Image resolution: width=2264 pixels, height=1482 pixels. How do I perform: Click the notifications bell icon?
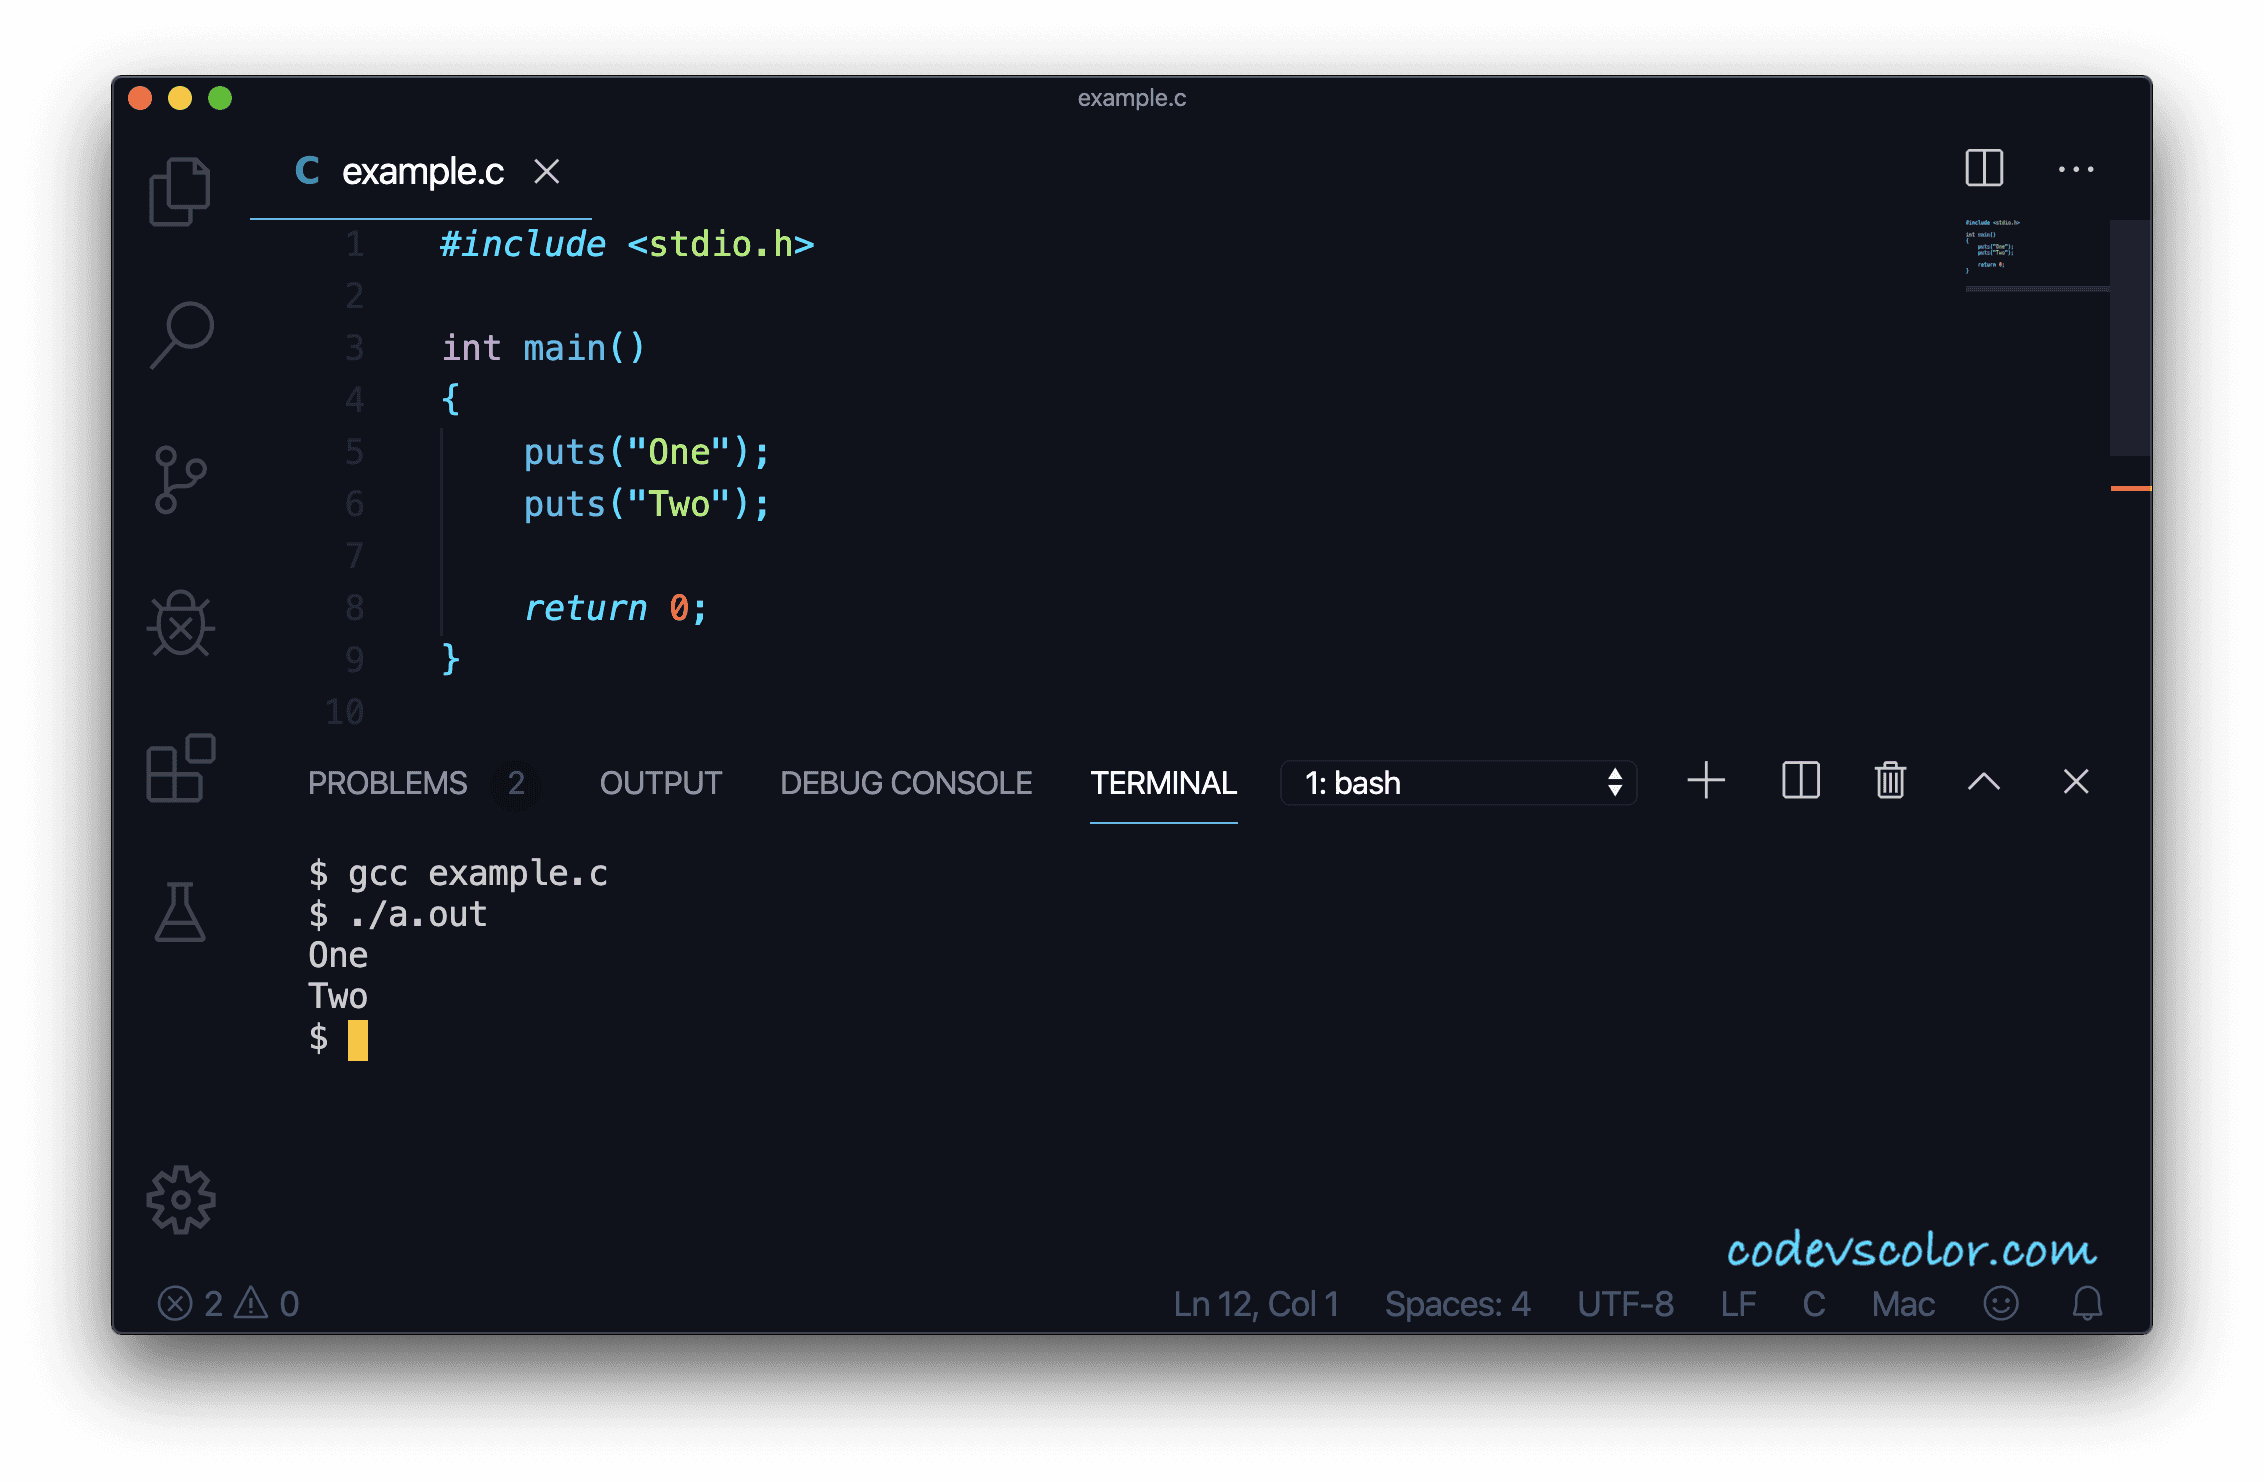tap(2087, 1303)
